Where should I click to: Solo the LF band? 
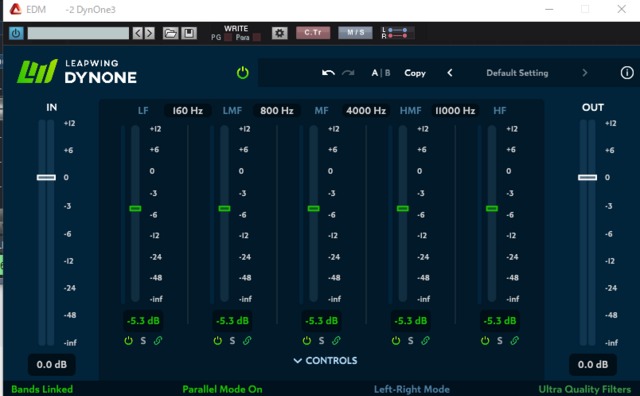point(143,340)
